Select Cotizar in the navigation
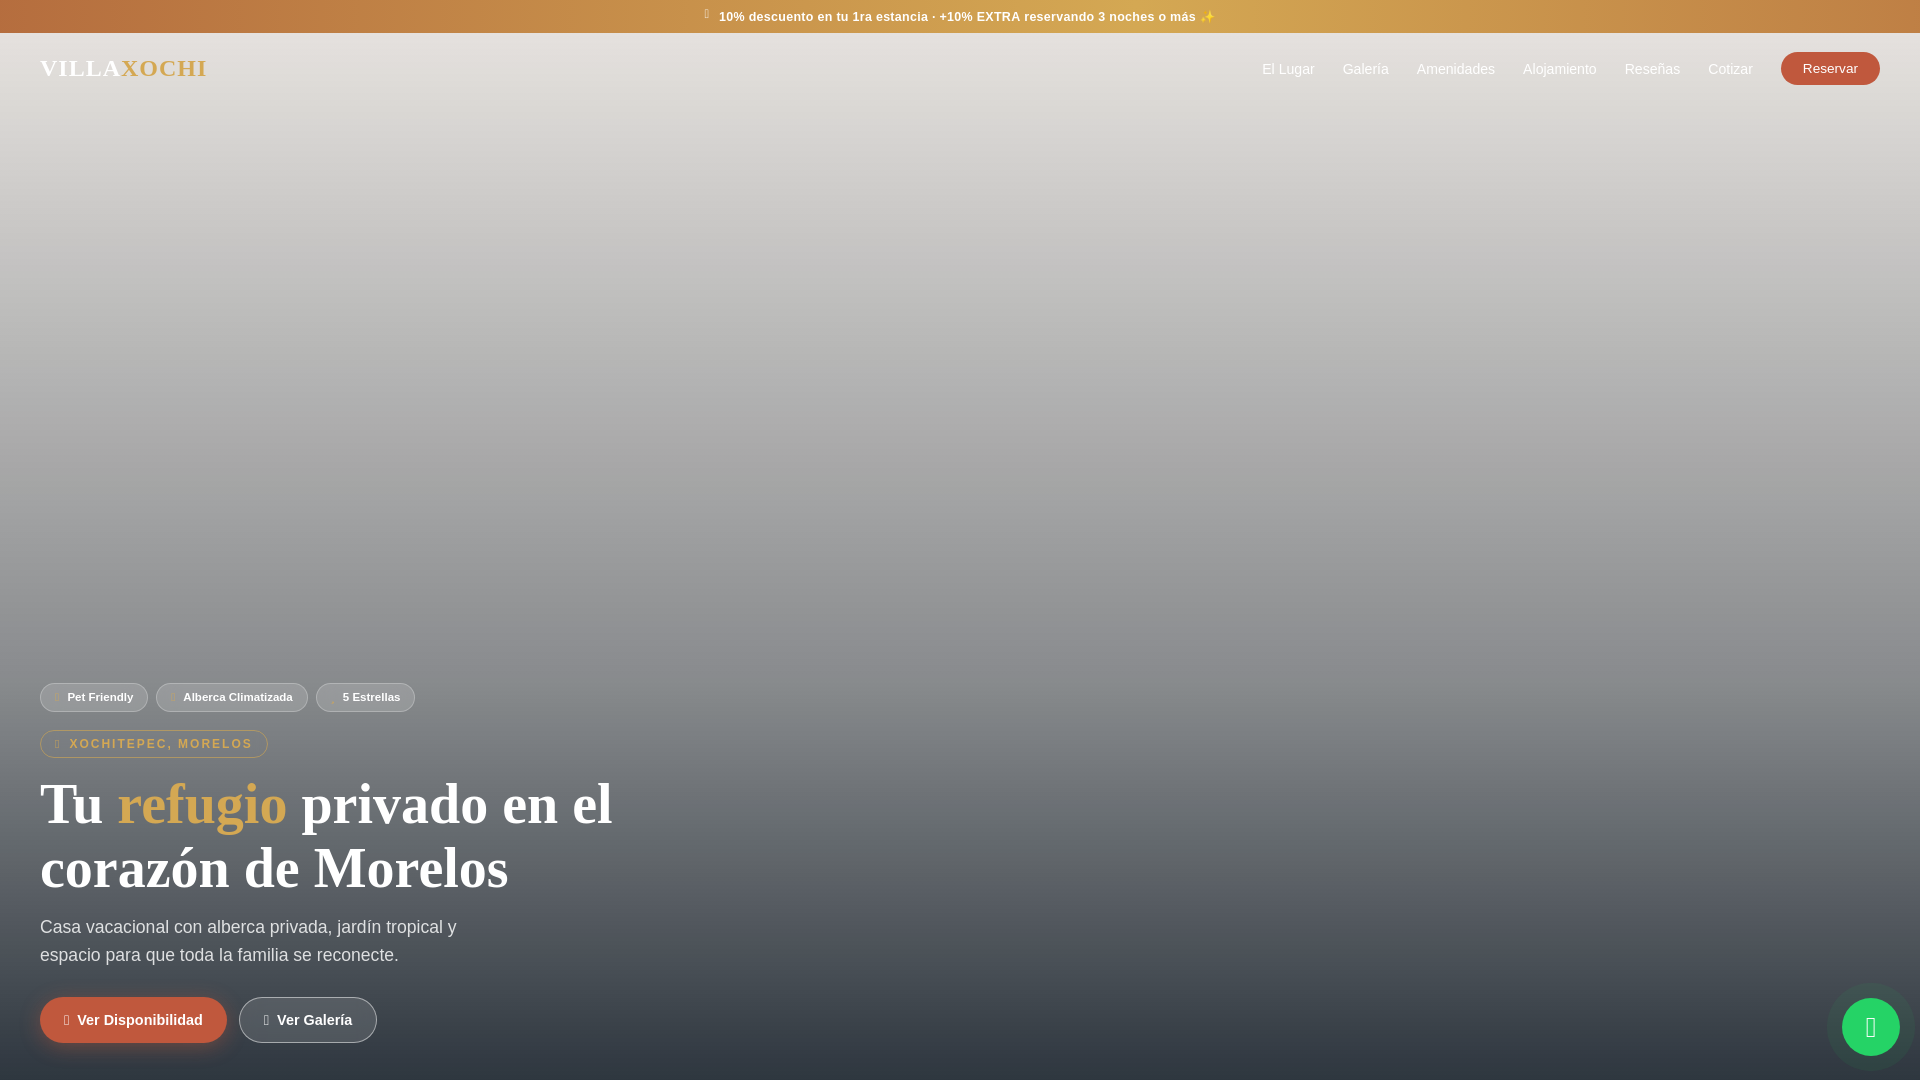The width and height of the screenshot is (1920, 1080). pyautogui.click(x=1730, y=69)
